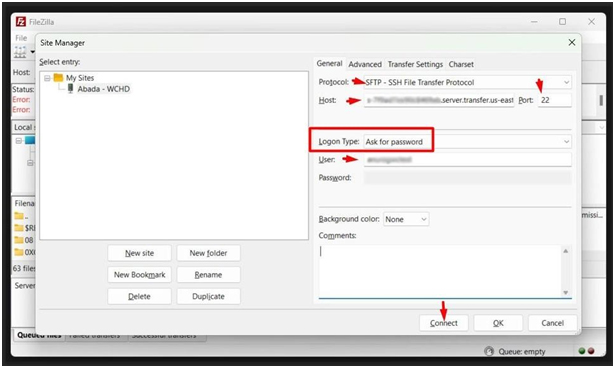
Task: Open the Transfer Settings tab
Action: [x=415, y=64]
